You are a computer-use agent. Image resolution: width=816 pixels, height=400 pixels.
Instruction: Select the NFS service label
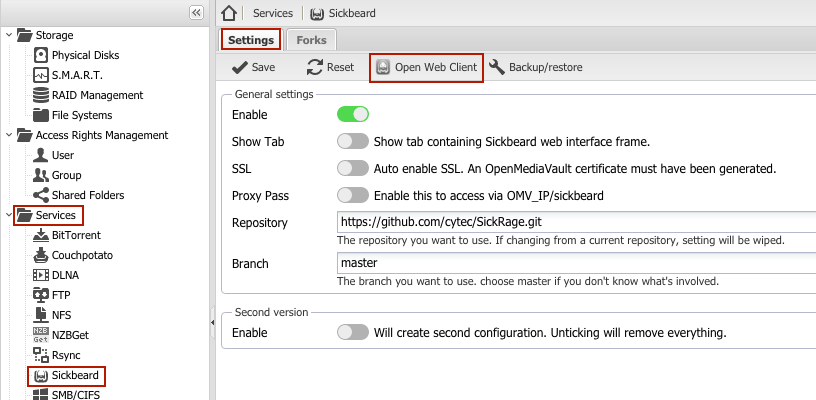[61, 315]
